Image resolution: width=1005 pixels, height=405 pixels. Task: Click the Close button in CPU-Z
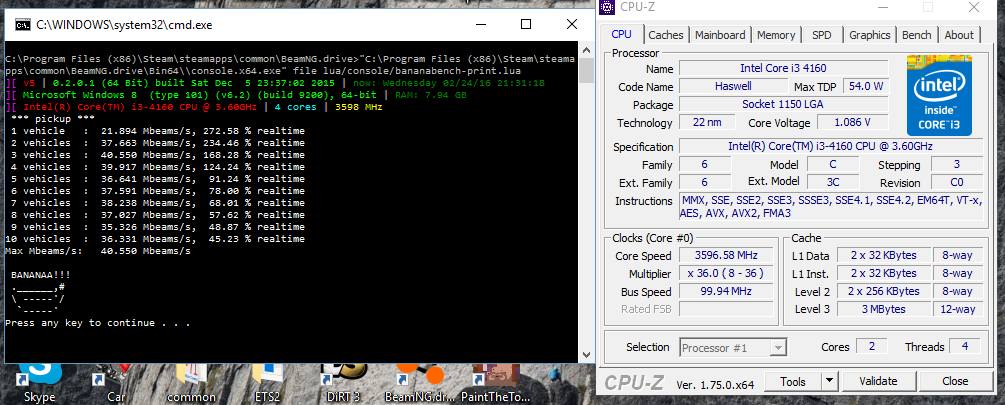[955, 382]
